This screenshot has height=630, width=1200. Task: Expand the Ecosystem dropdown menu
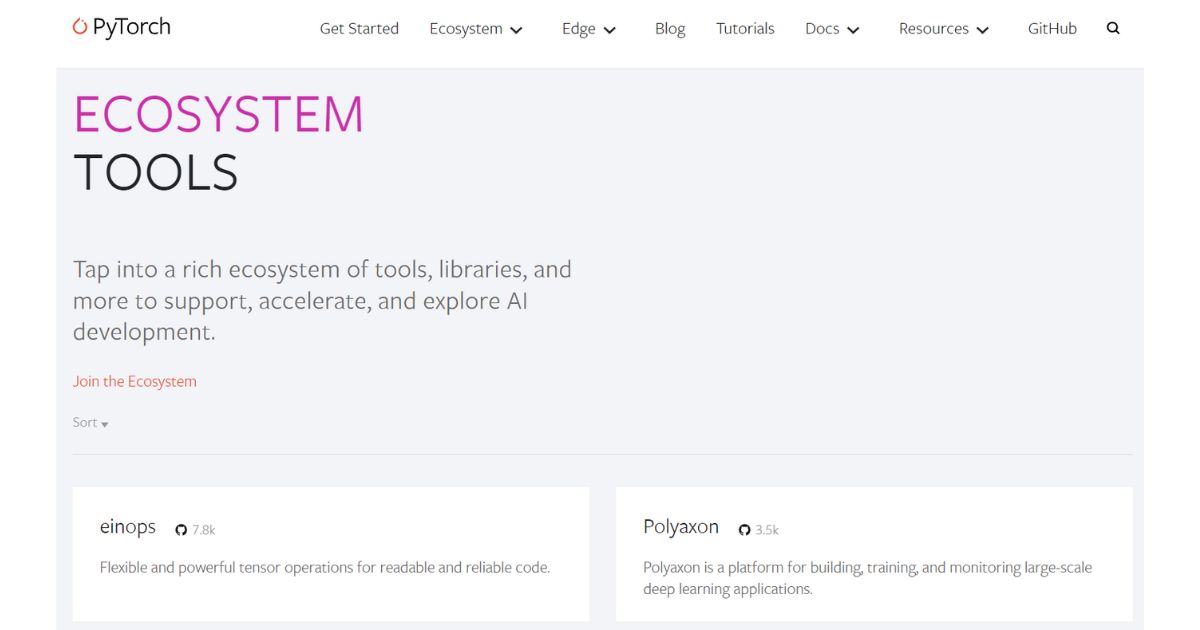476,29
